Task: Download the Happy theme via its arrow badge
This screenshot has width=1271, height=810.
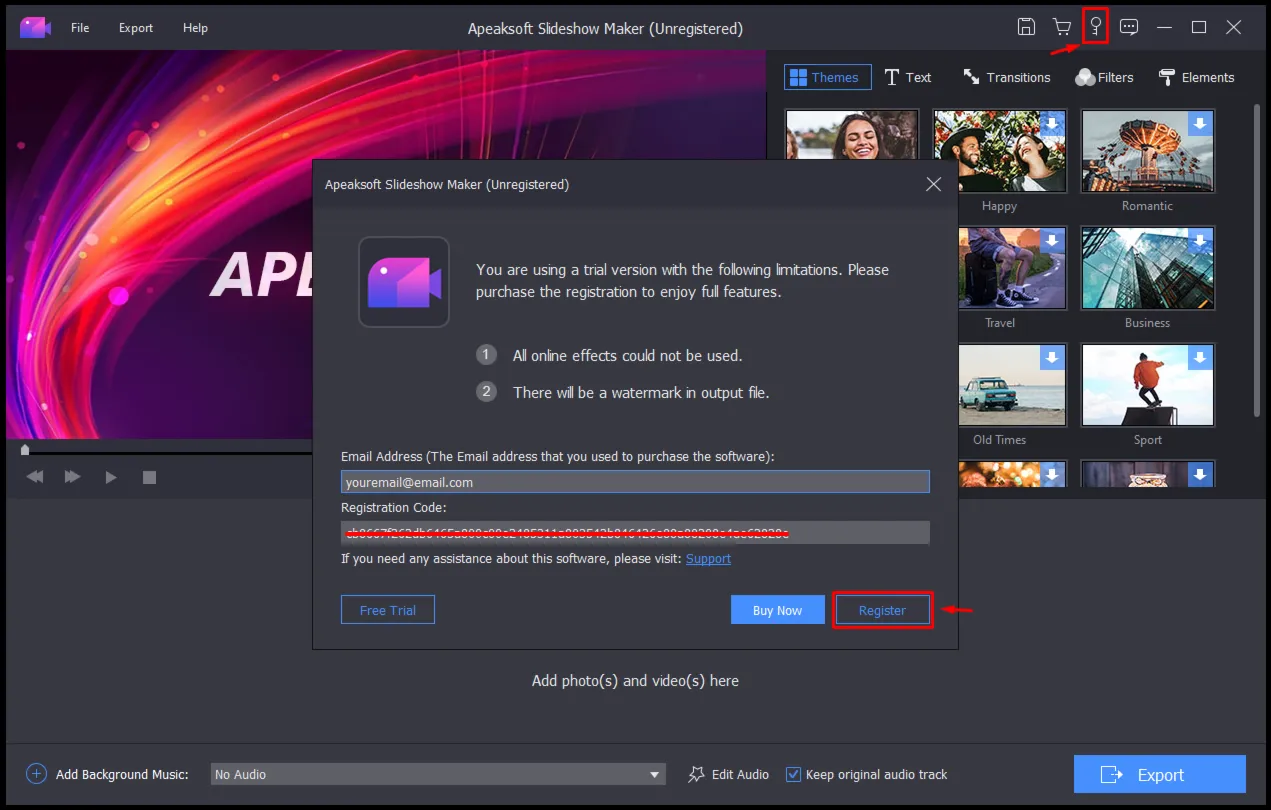Action: (1053, 124)
